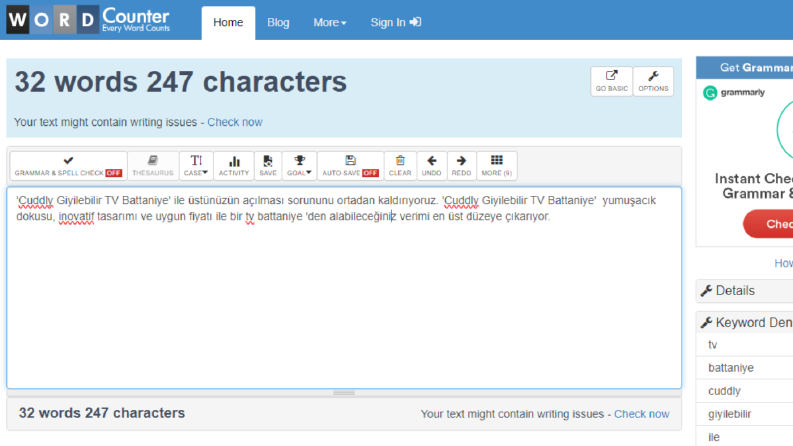Switch to Go Basic view
The image size is (793, 446).
pyautogui.click(x=611, y=81)
